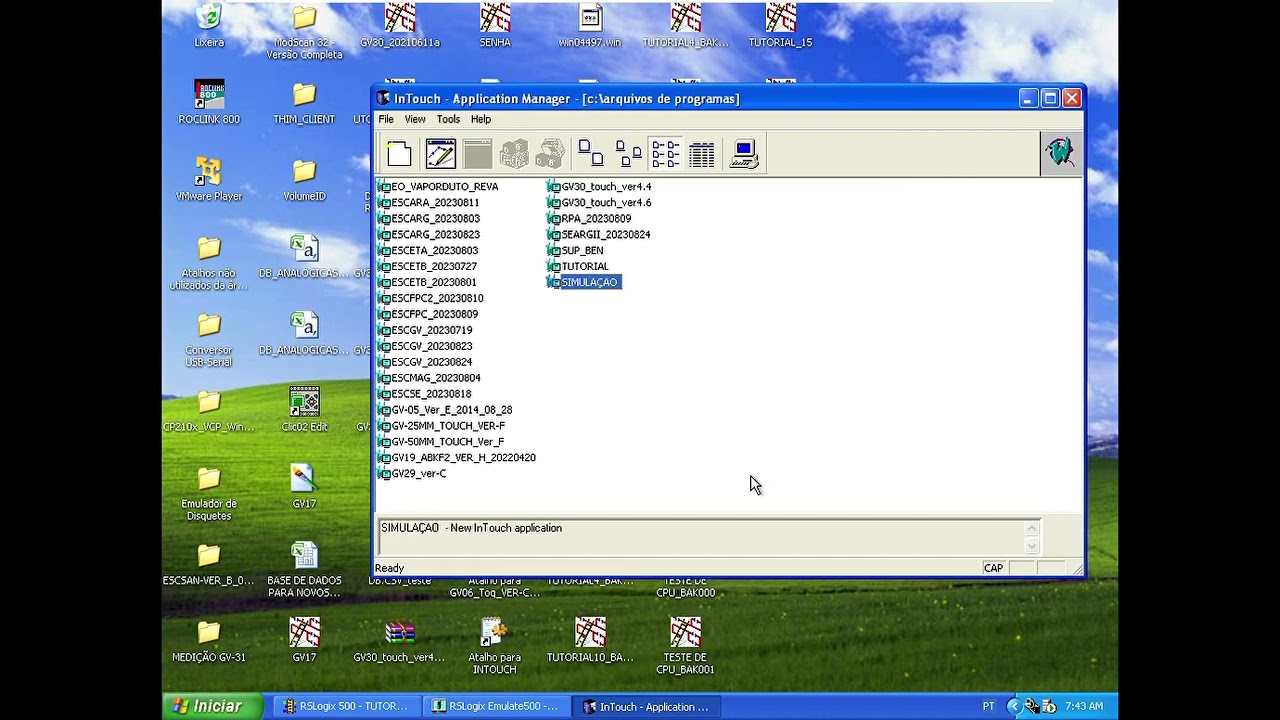1280x720 pixels.
Task: Select ROCLINK 800 shortcut icon
Action: pyautogui.click(x=209, y=102)
